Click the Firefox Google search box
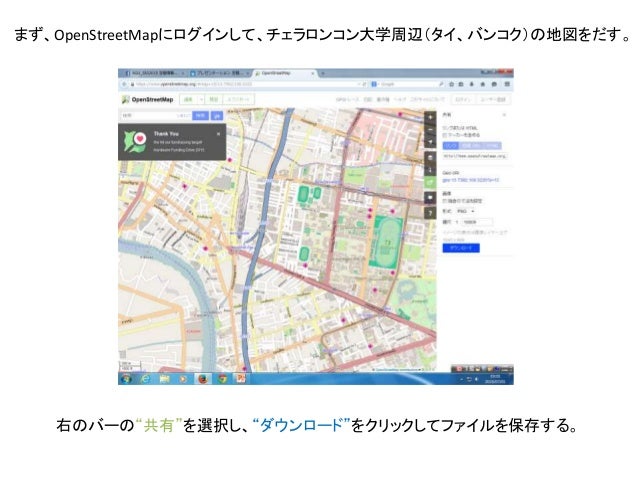Image resolution: width=638 pixels, height=479 pixels. coord(407,84)
